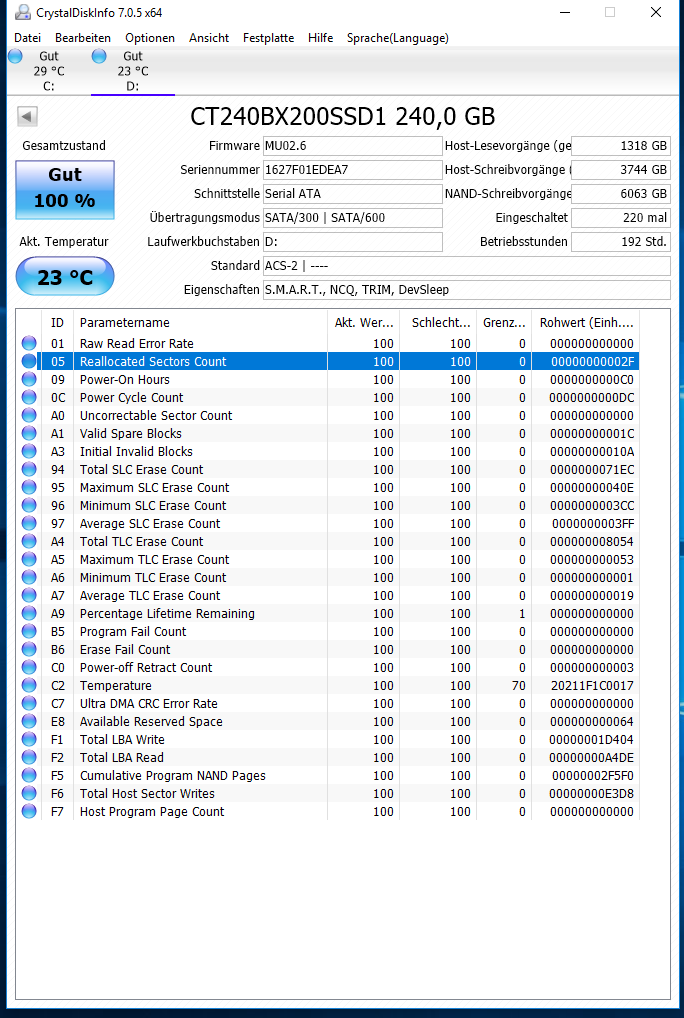
Task: Click the previous disk arrow button
Action: coord(27,117)
